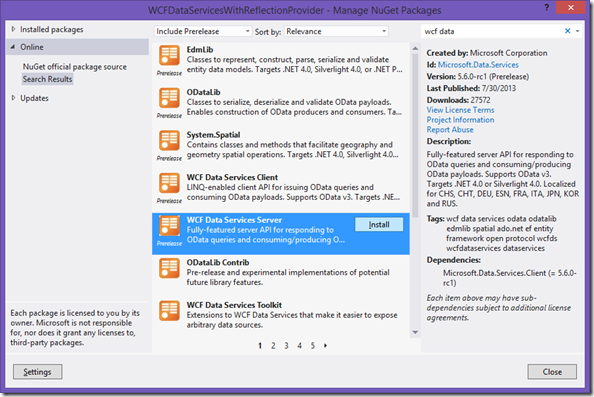Click the package list scrollbar up arrow
Viewport: 594px width, 397px height.
click(415, 48)
